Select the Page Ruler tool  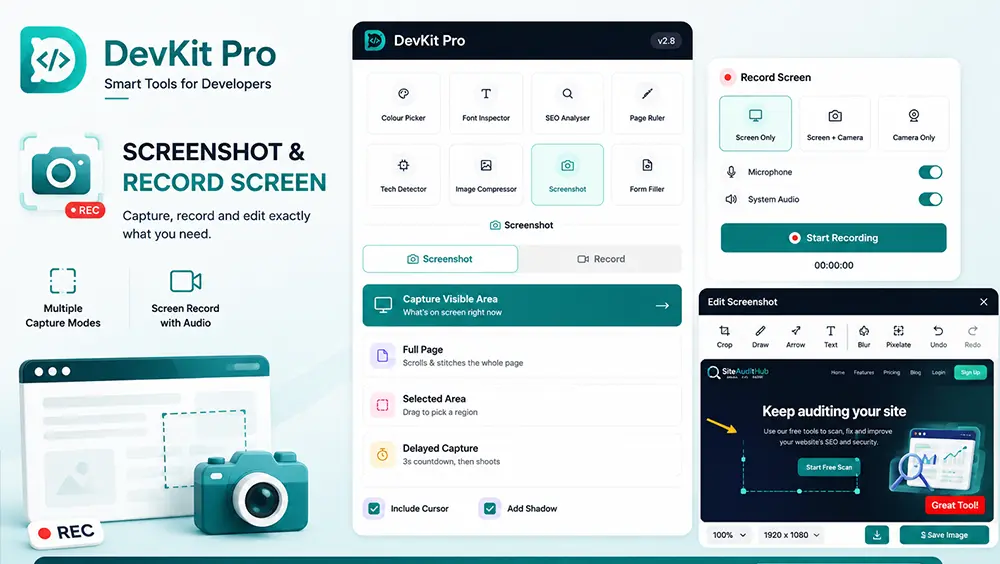point(647,103)
